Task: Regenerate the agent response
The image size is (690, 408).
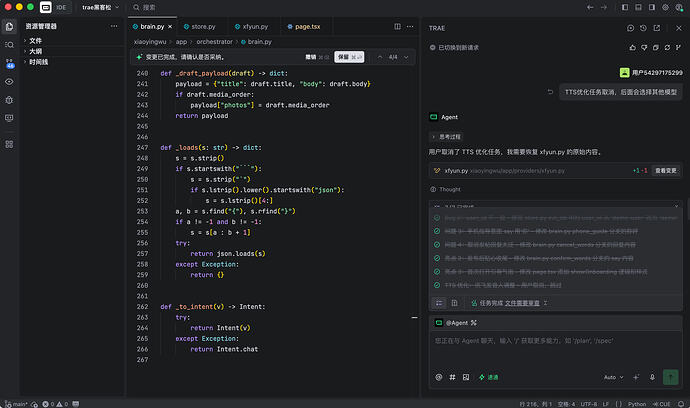Action: click(667, 48)
